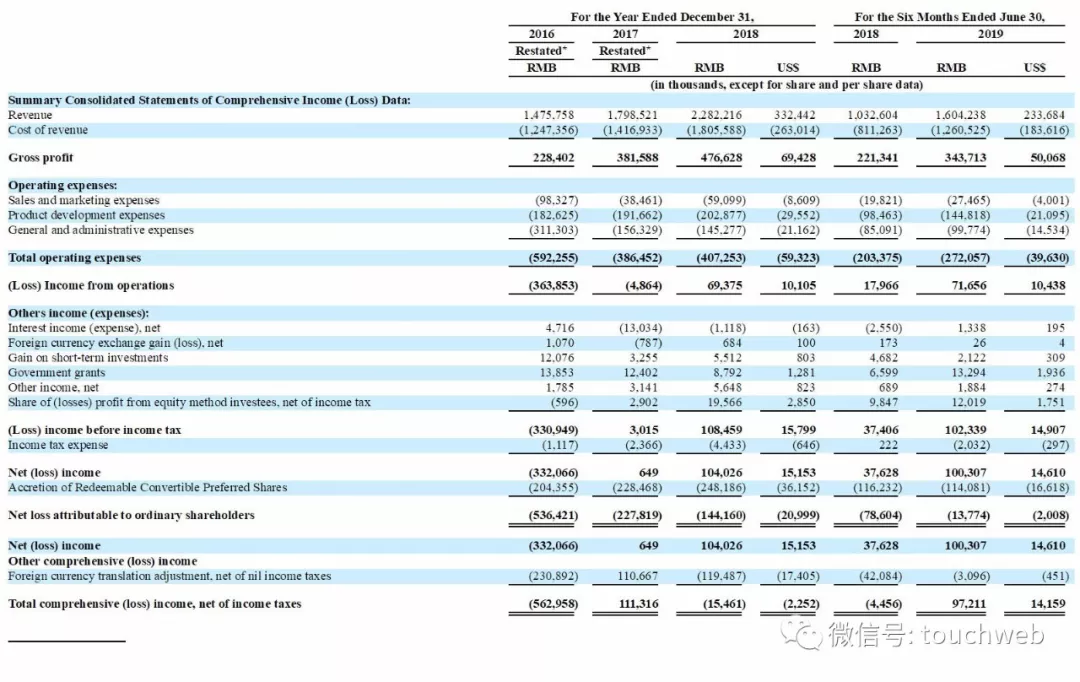
Task: Click the touchweb watermark text
Action: (x=983, y=634)
